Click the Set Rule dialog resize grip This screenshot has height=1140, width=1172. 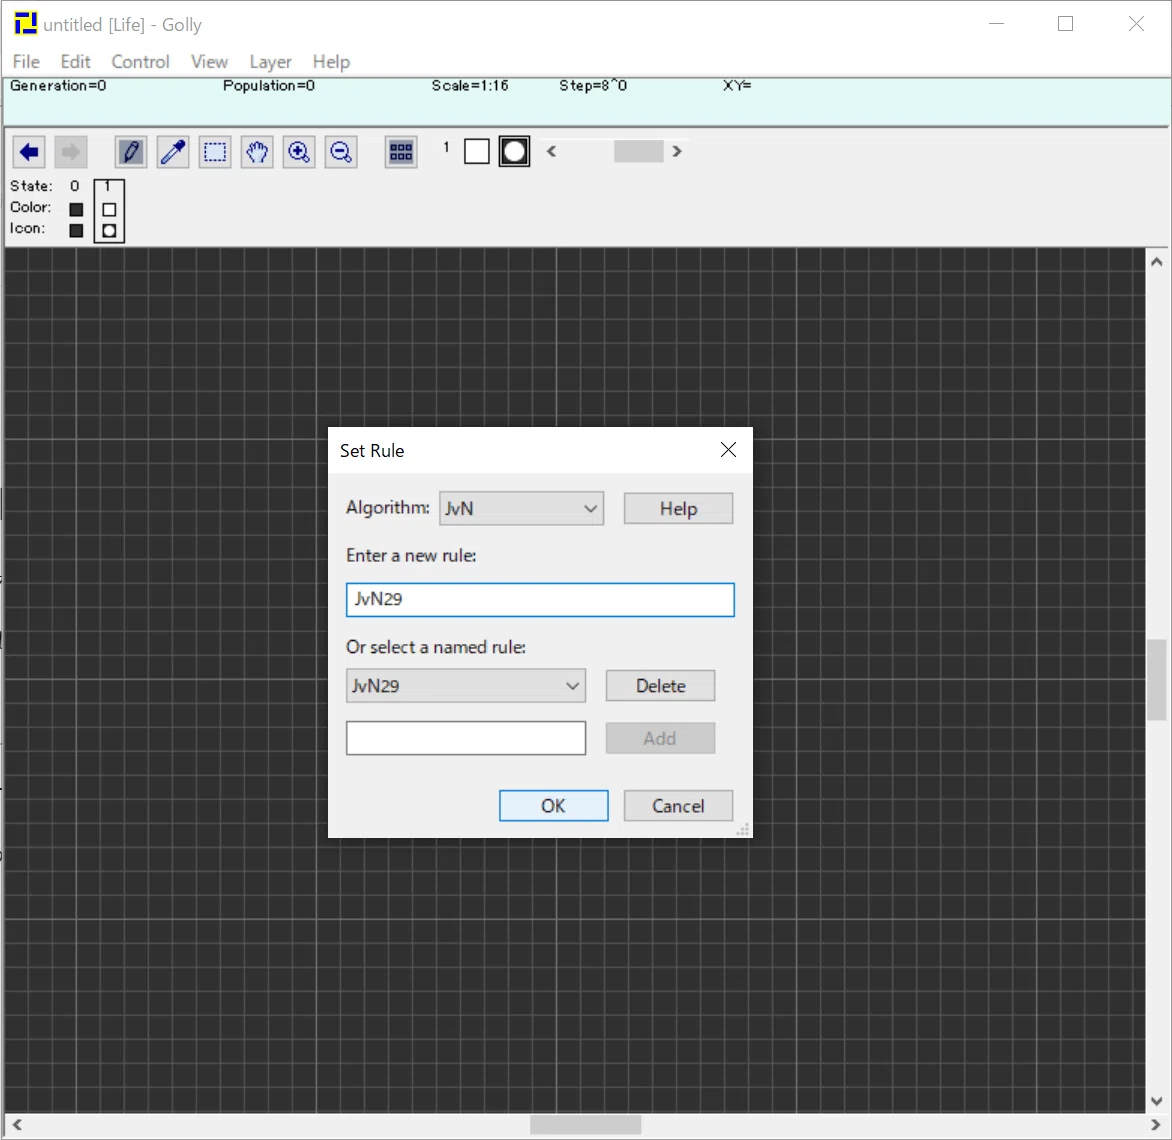click(x=743, y=828)
